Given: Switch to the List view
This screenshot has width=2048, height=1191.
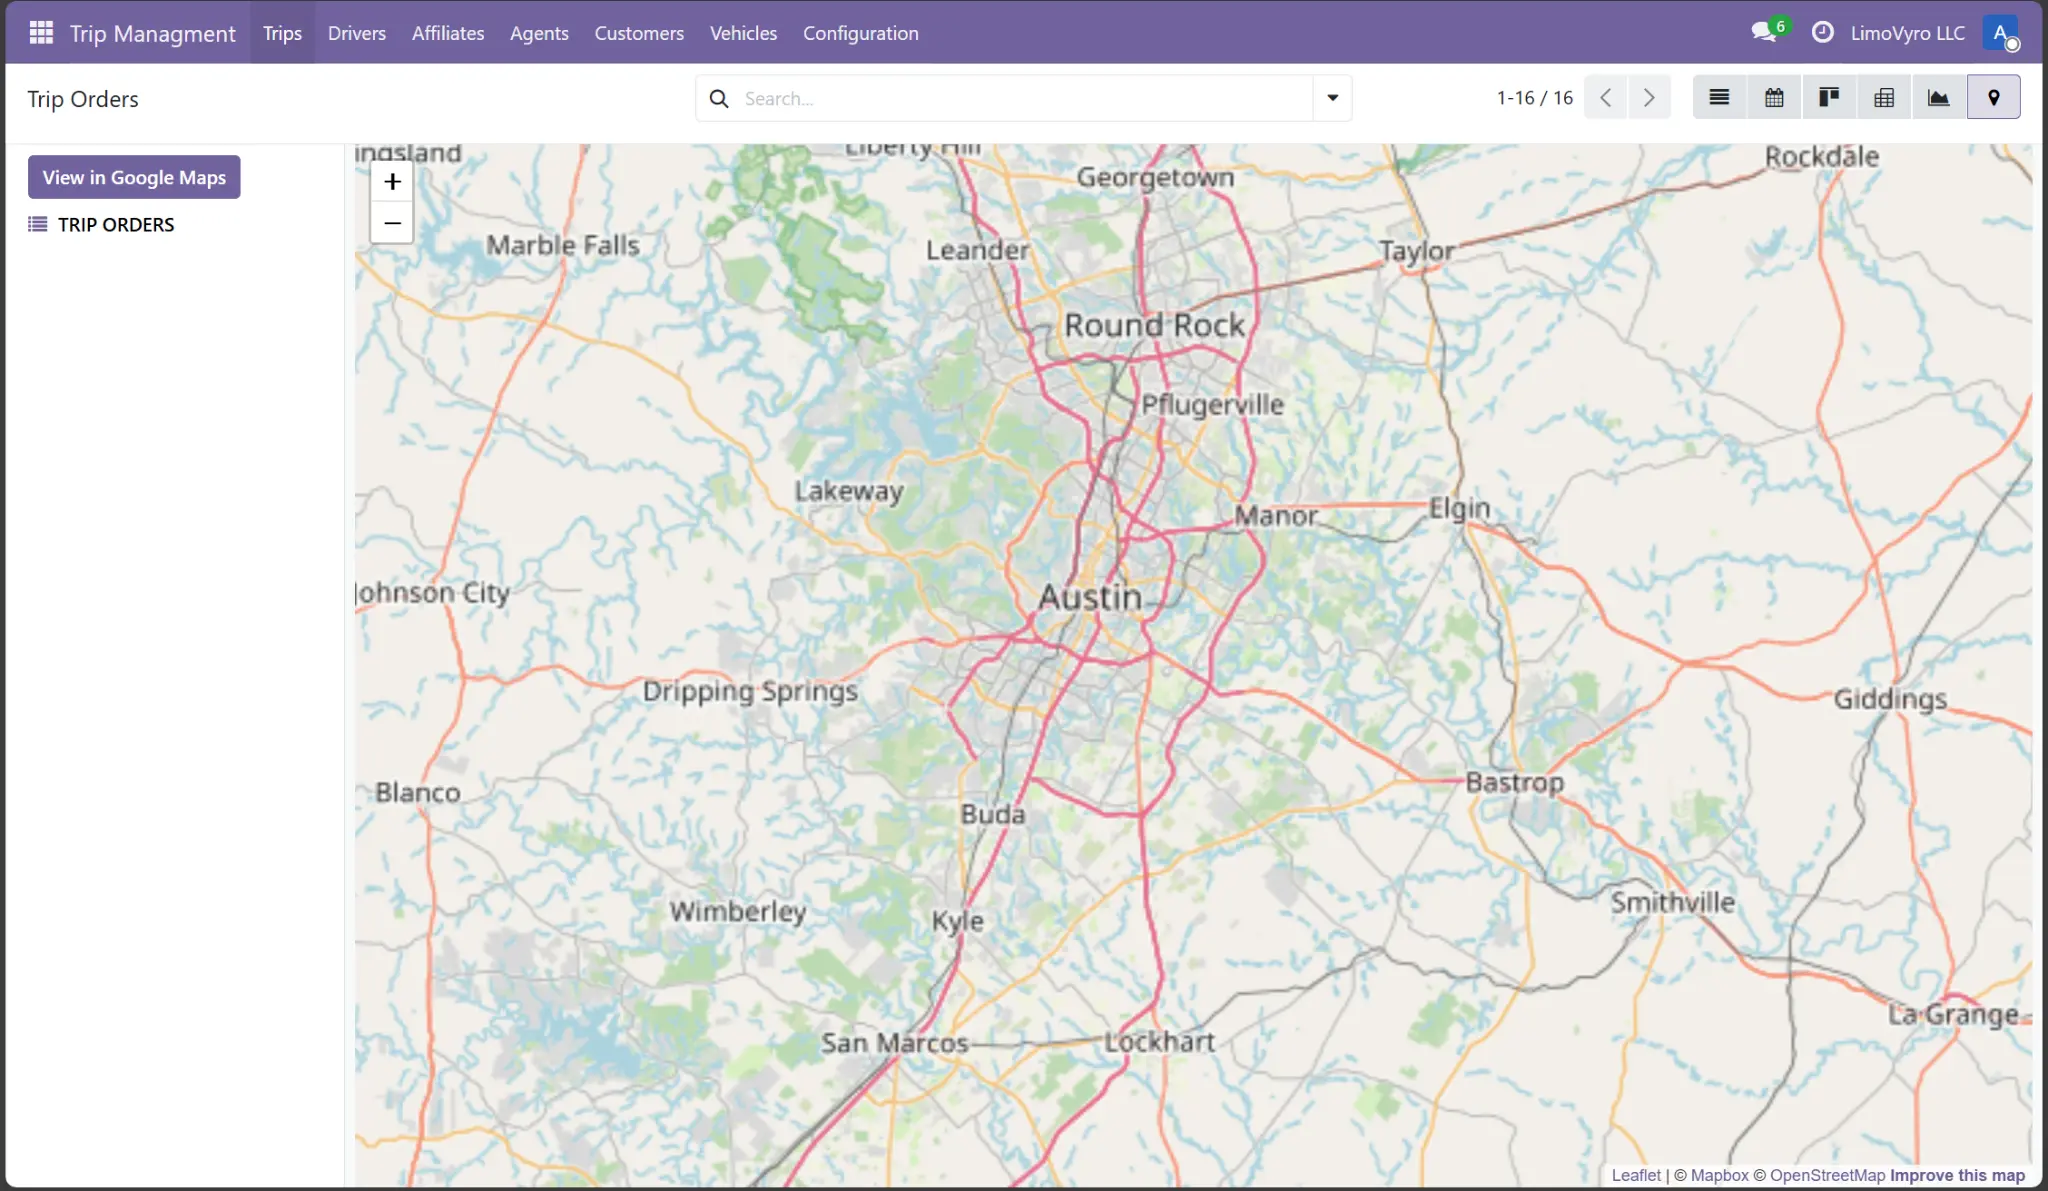Looking at the screenshot, I should point(1718,96).
